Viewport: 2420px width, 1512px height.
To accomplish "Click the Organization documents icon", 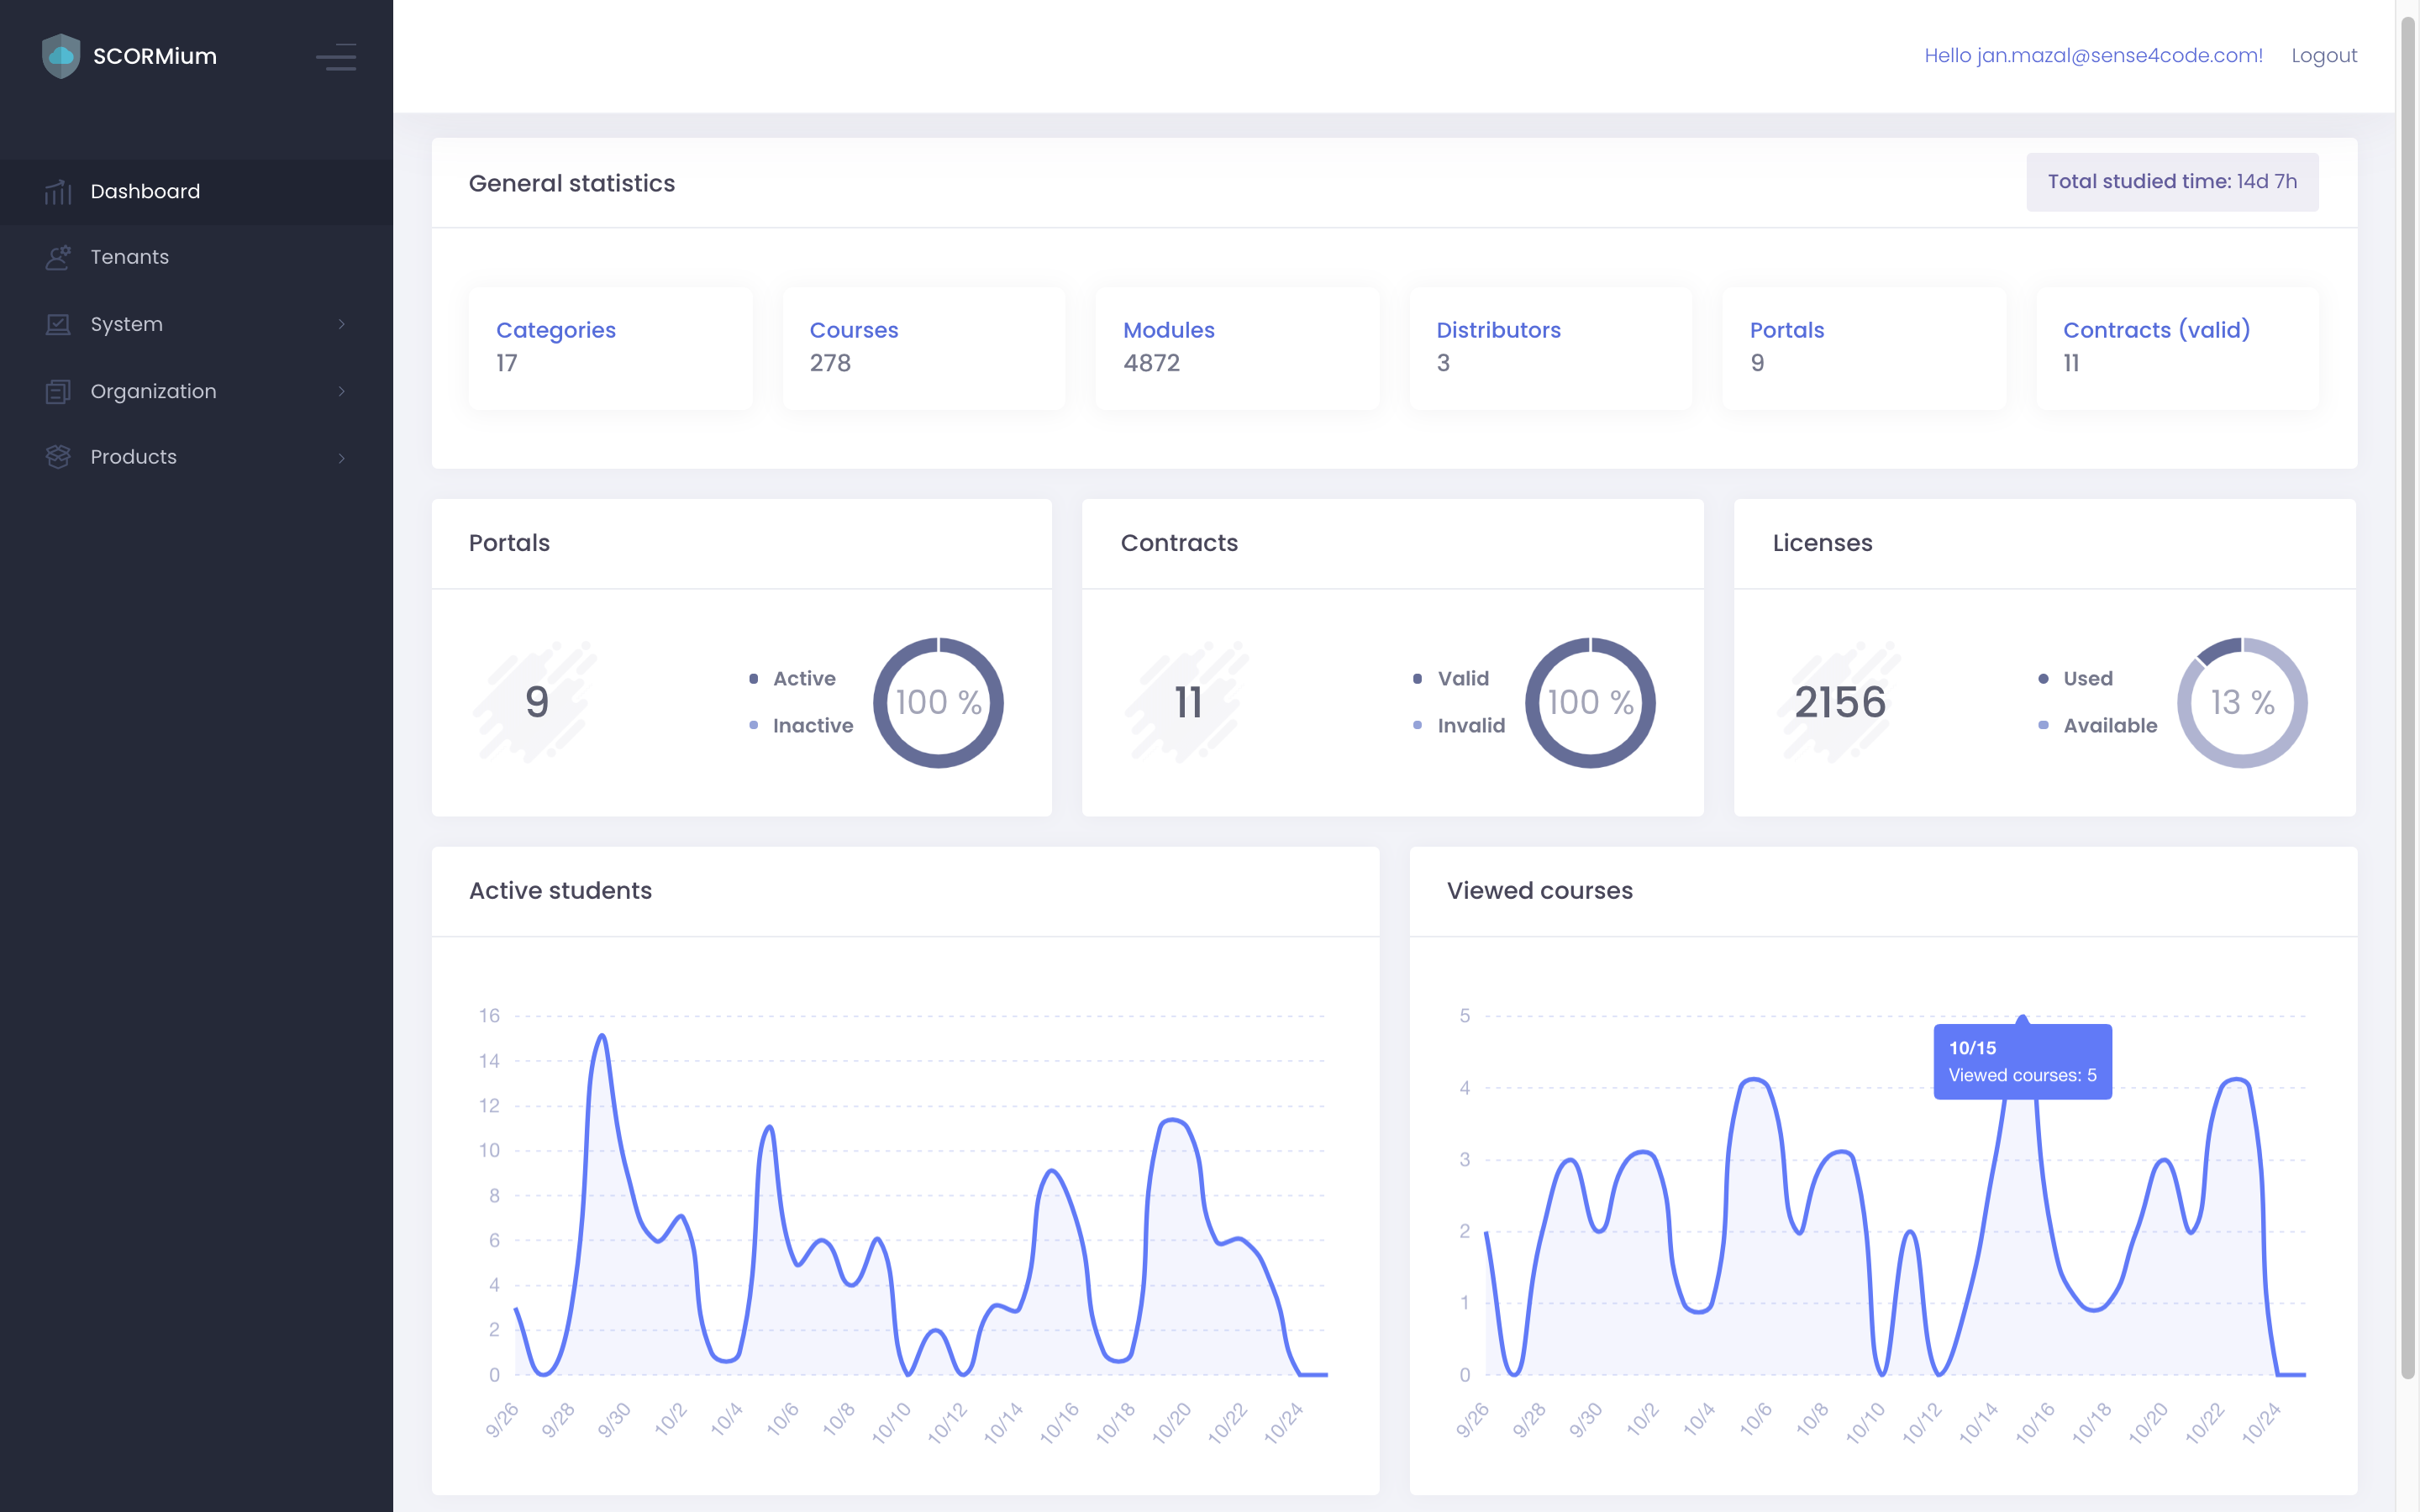I will point(58,392).
